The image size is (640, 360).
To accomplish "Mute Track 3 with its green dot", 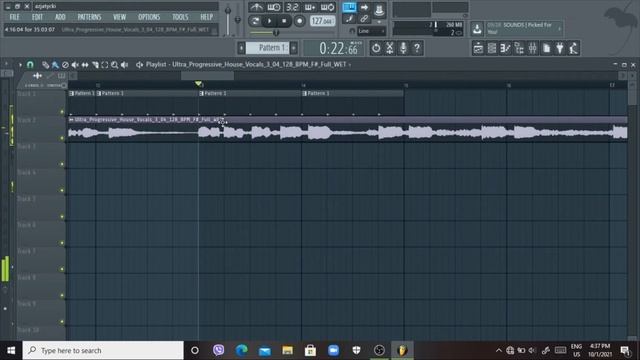I will 62,164.
